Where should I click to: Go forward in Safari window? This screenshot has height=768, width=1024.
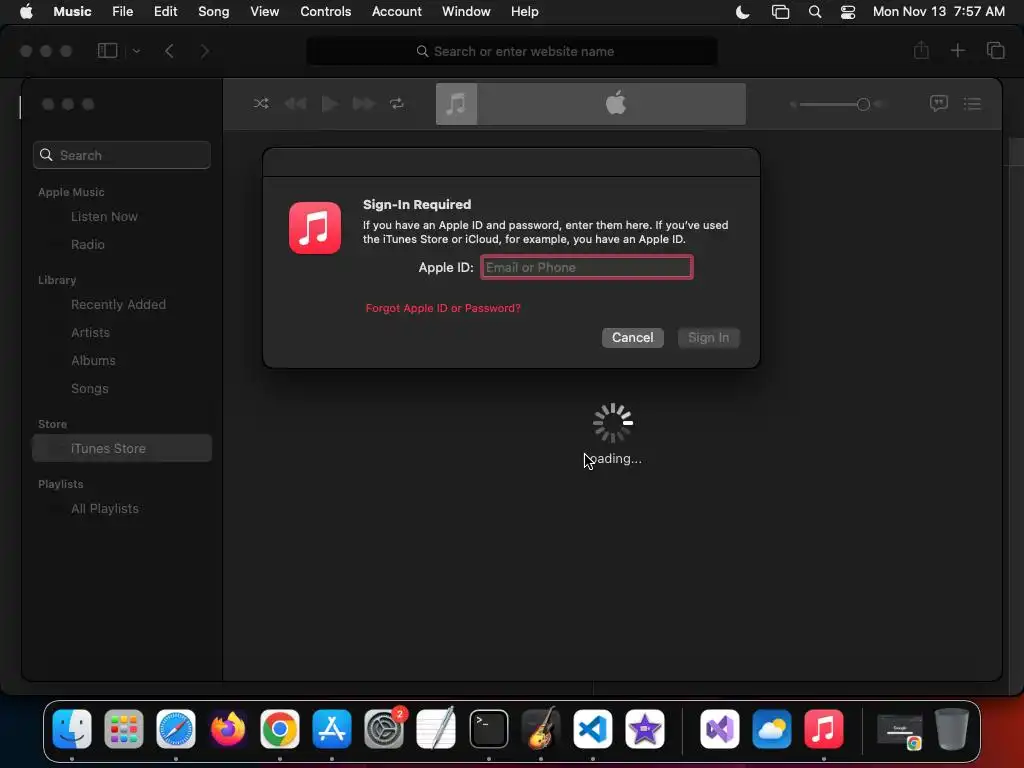point(204,51)
